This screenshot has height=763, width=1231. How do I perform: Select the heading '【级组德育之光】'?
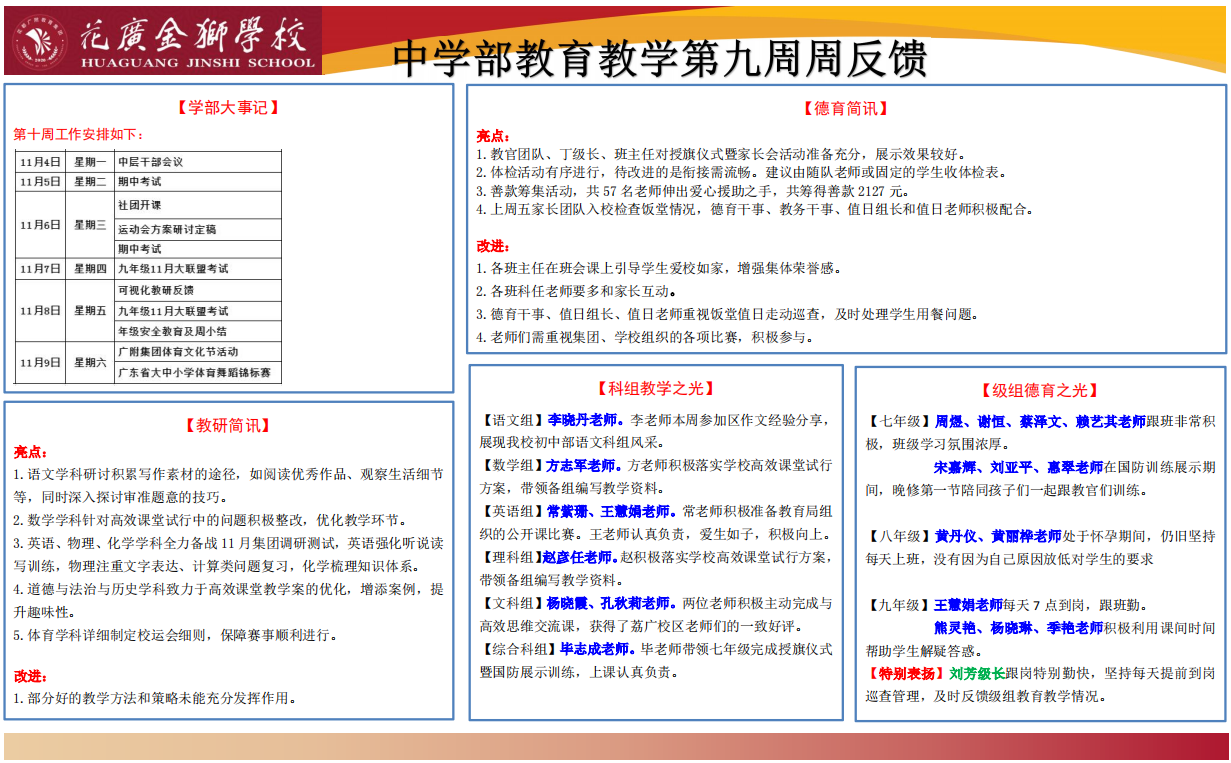pos(1039,391)
